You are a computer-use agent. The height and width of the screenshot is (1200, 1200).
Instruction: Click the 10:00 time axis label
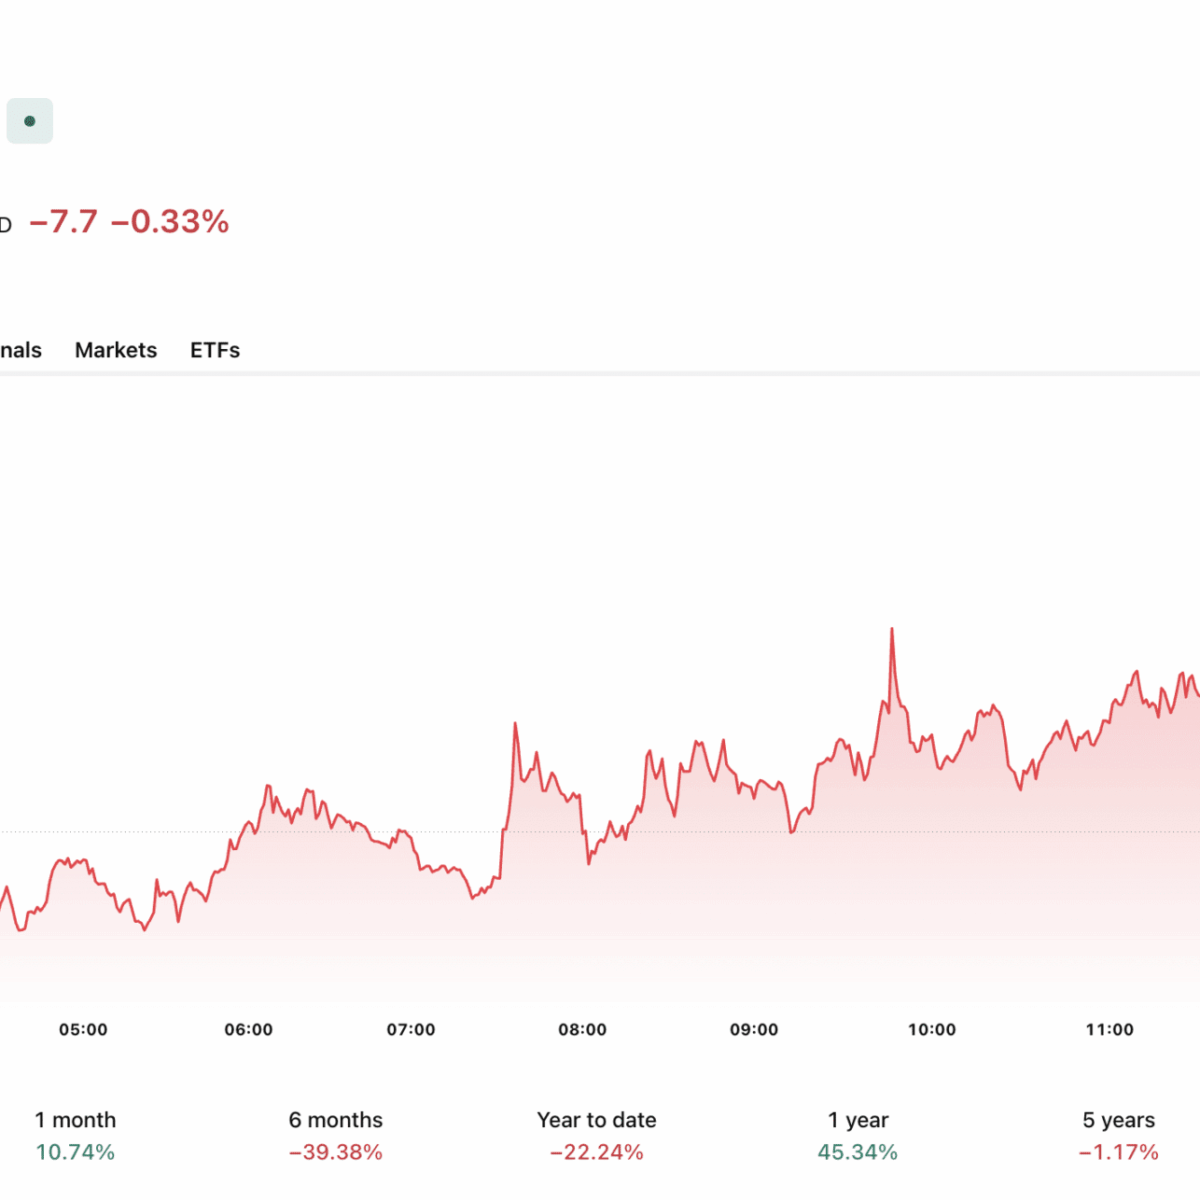[931, 1029]
